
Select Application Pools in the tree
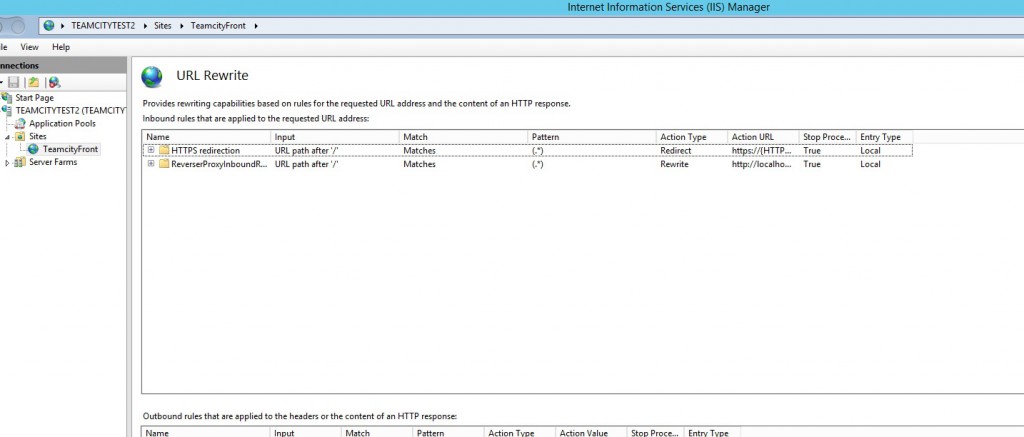[x=62, y=123]
